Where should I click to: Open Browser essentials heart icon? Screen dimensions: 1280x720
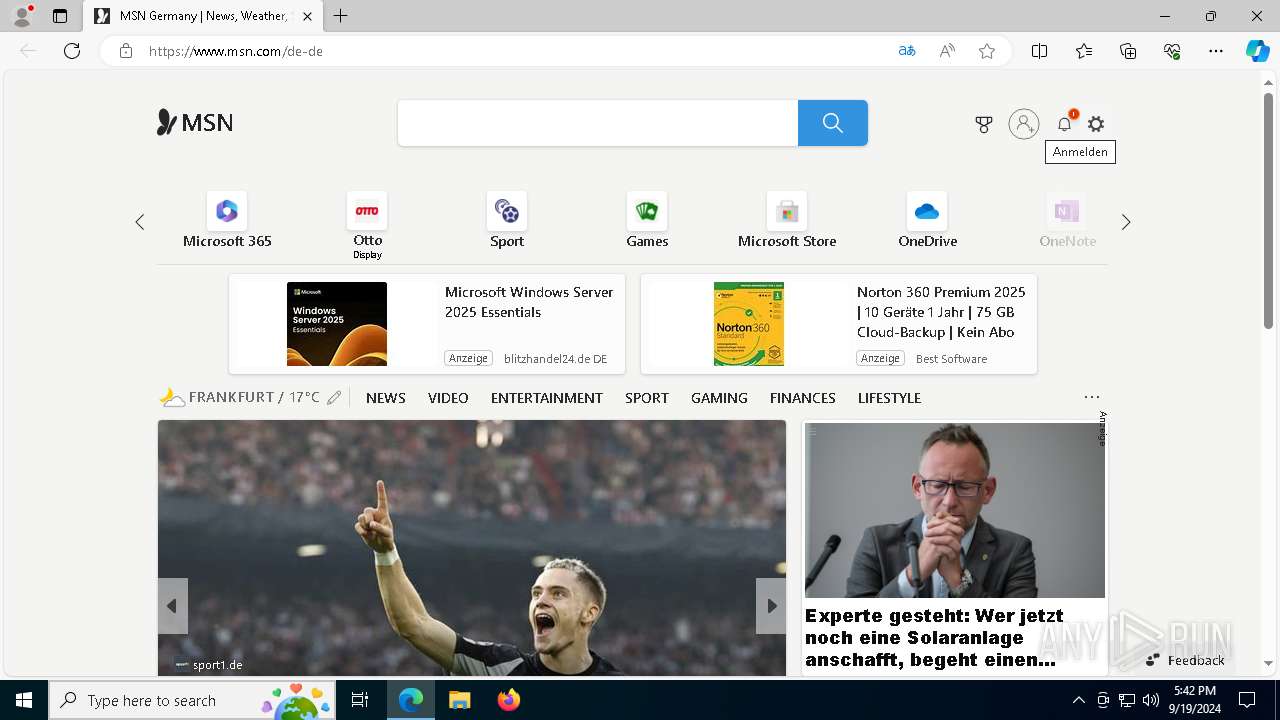pyautogui.click(x=1172, y=51)
